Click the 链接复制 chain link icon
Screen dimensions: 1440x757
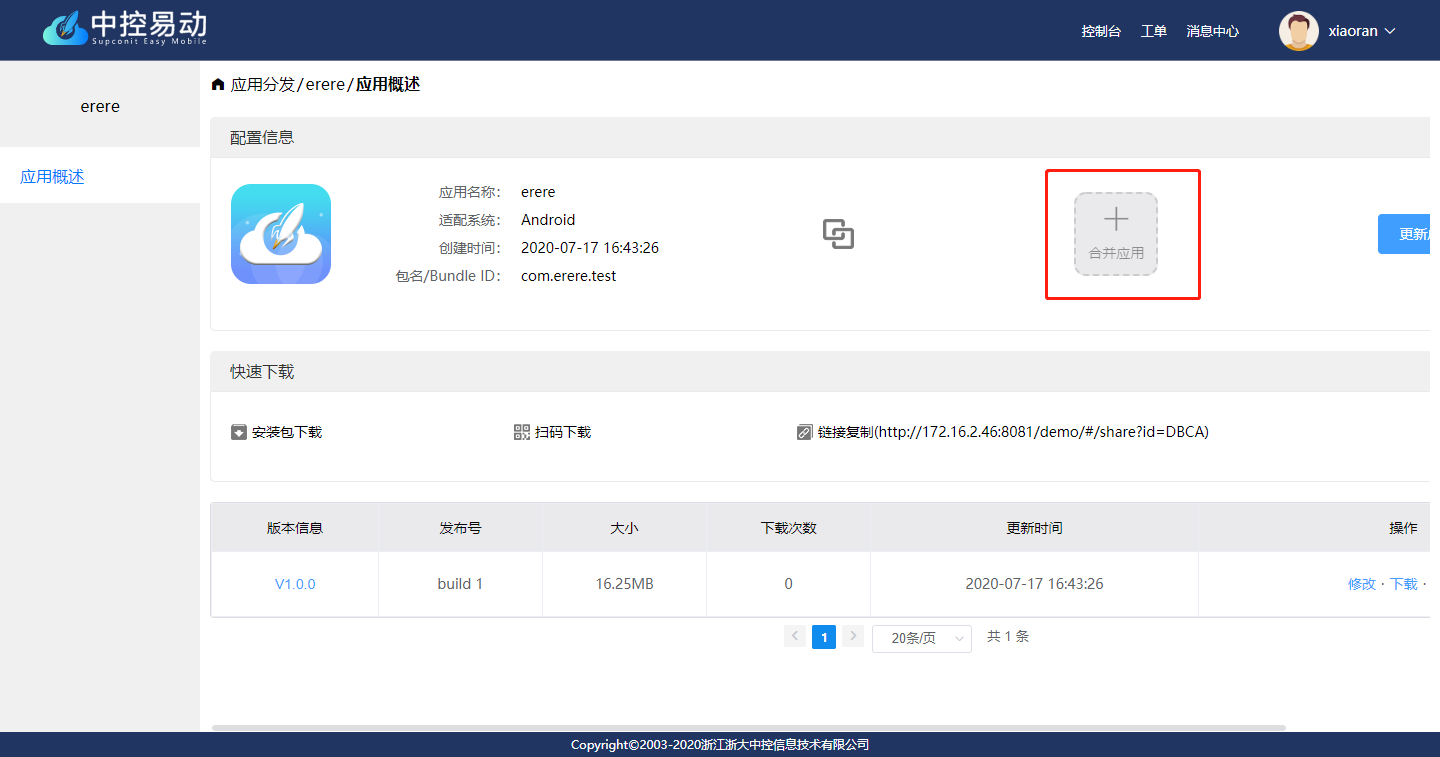coord(804,432)
